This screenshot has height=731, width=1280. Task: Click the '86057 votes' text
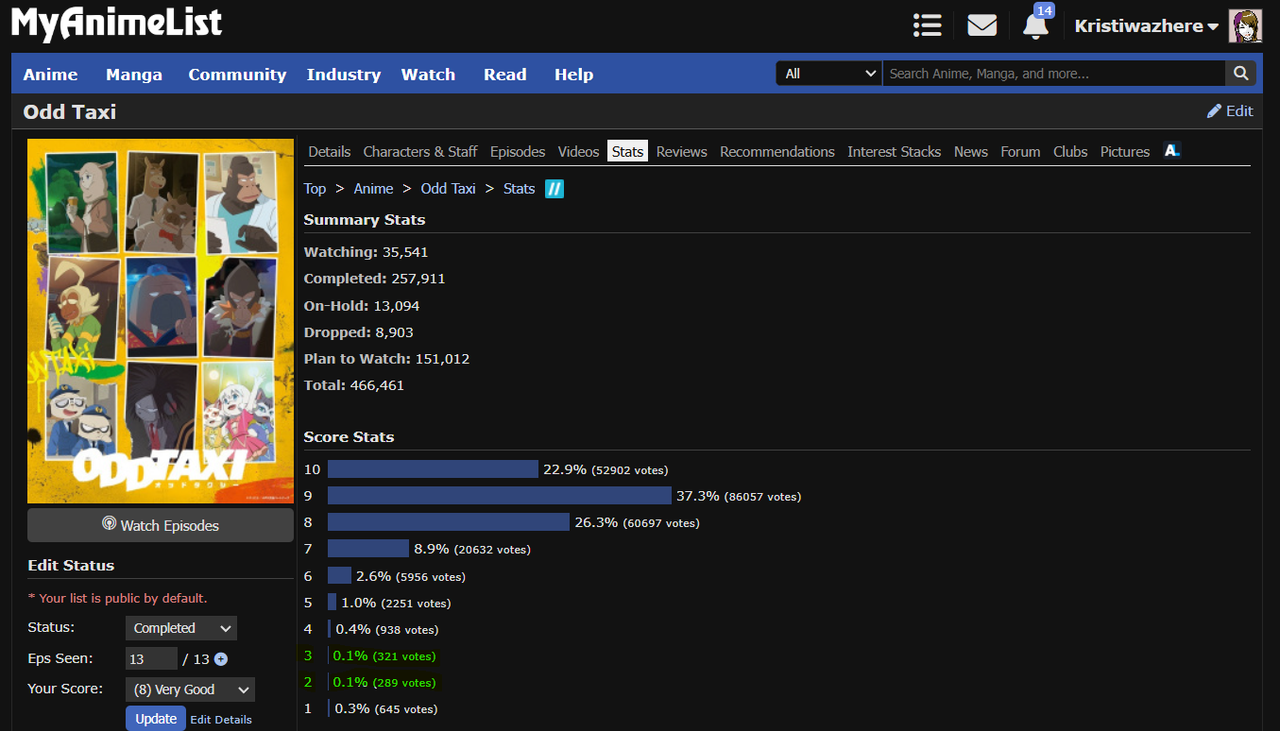[763, 496]
